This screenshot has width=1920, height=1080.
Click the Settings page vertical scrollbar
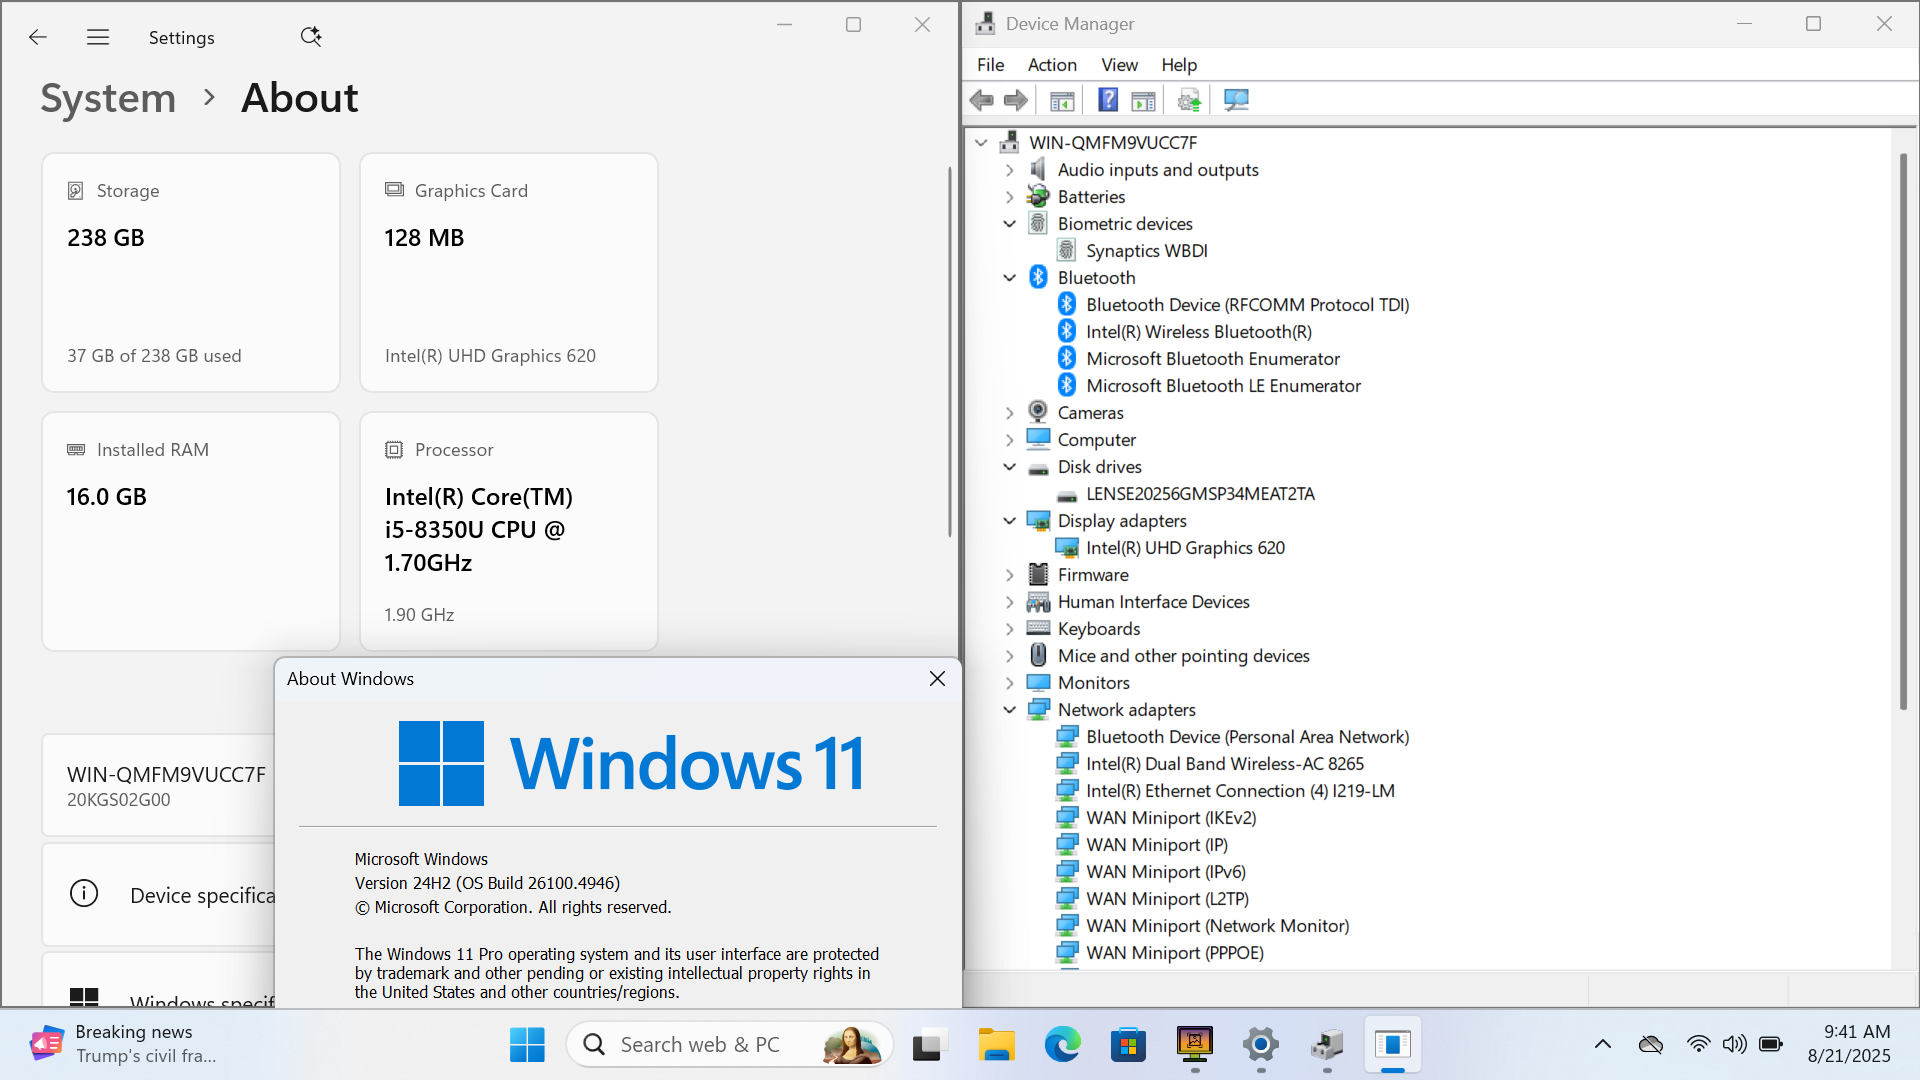pos(950,352)
